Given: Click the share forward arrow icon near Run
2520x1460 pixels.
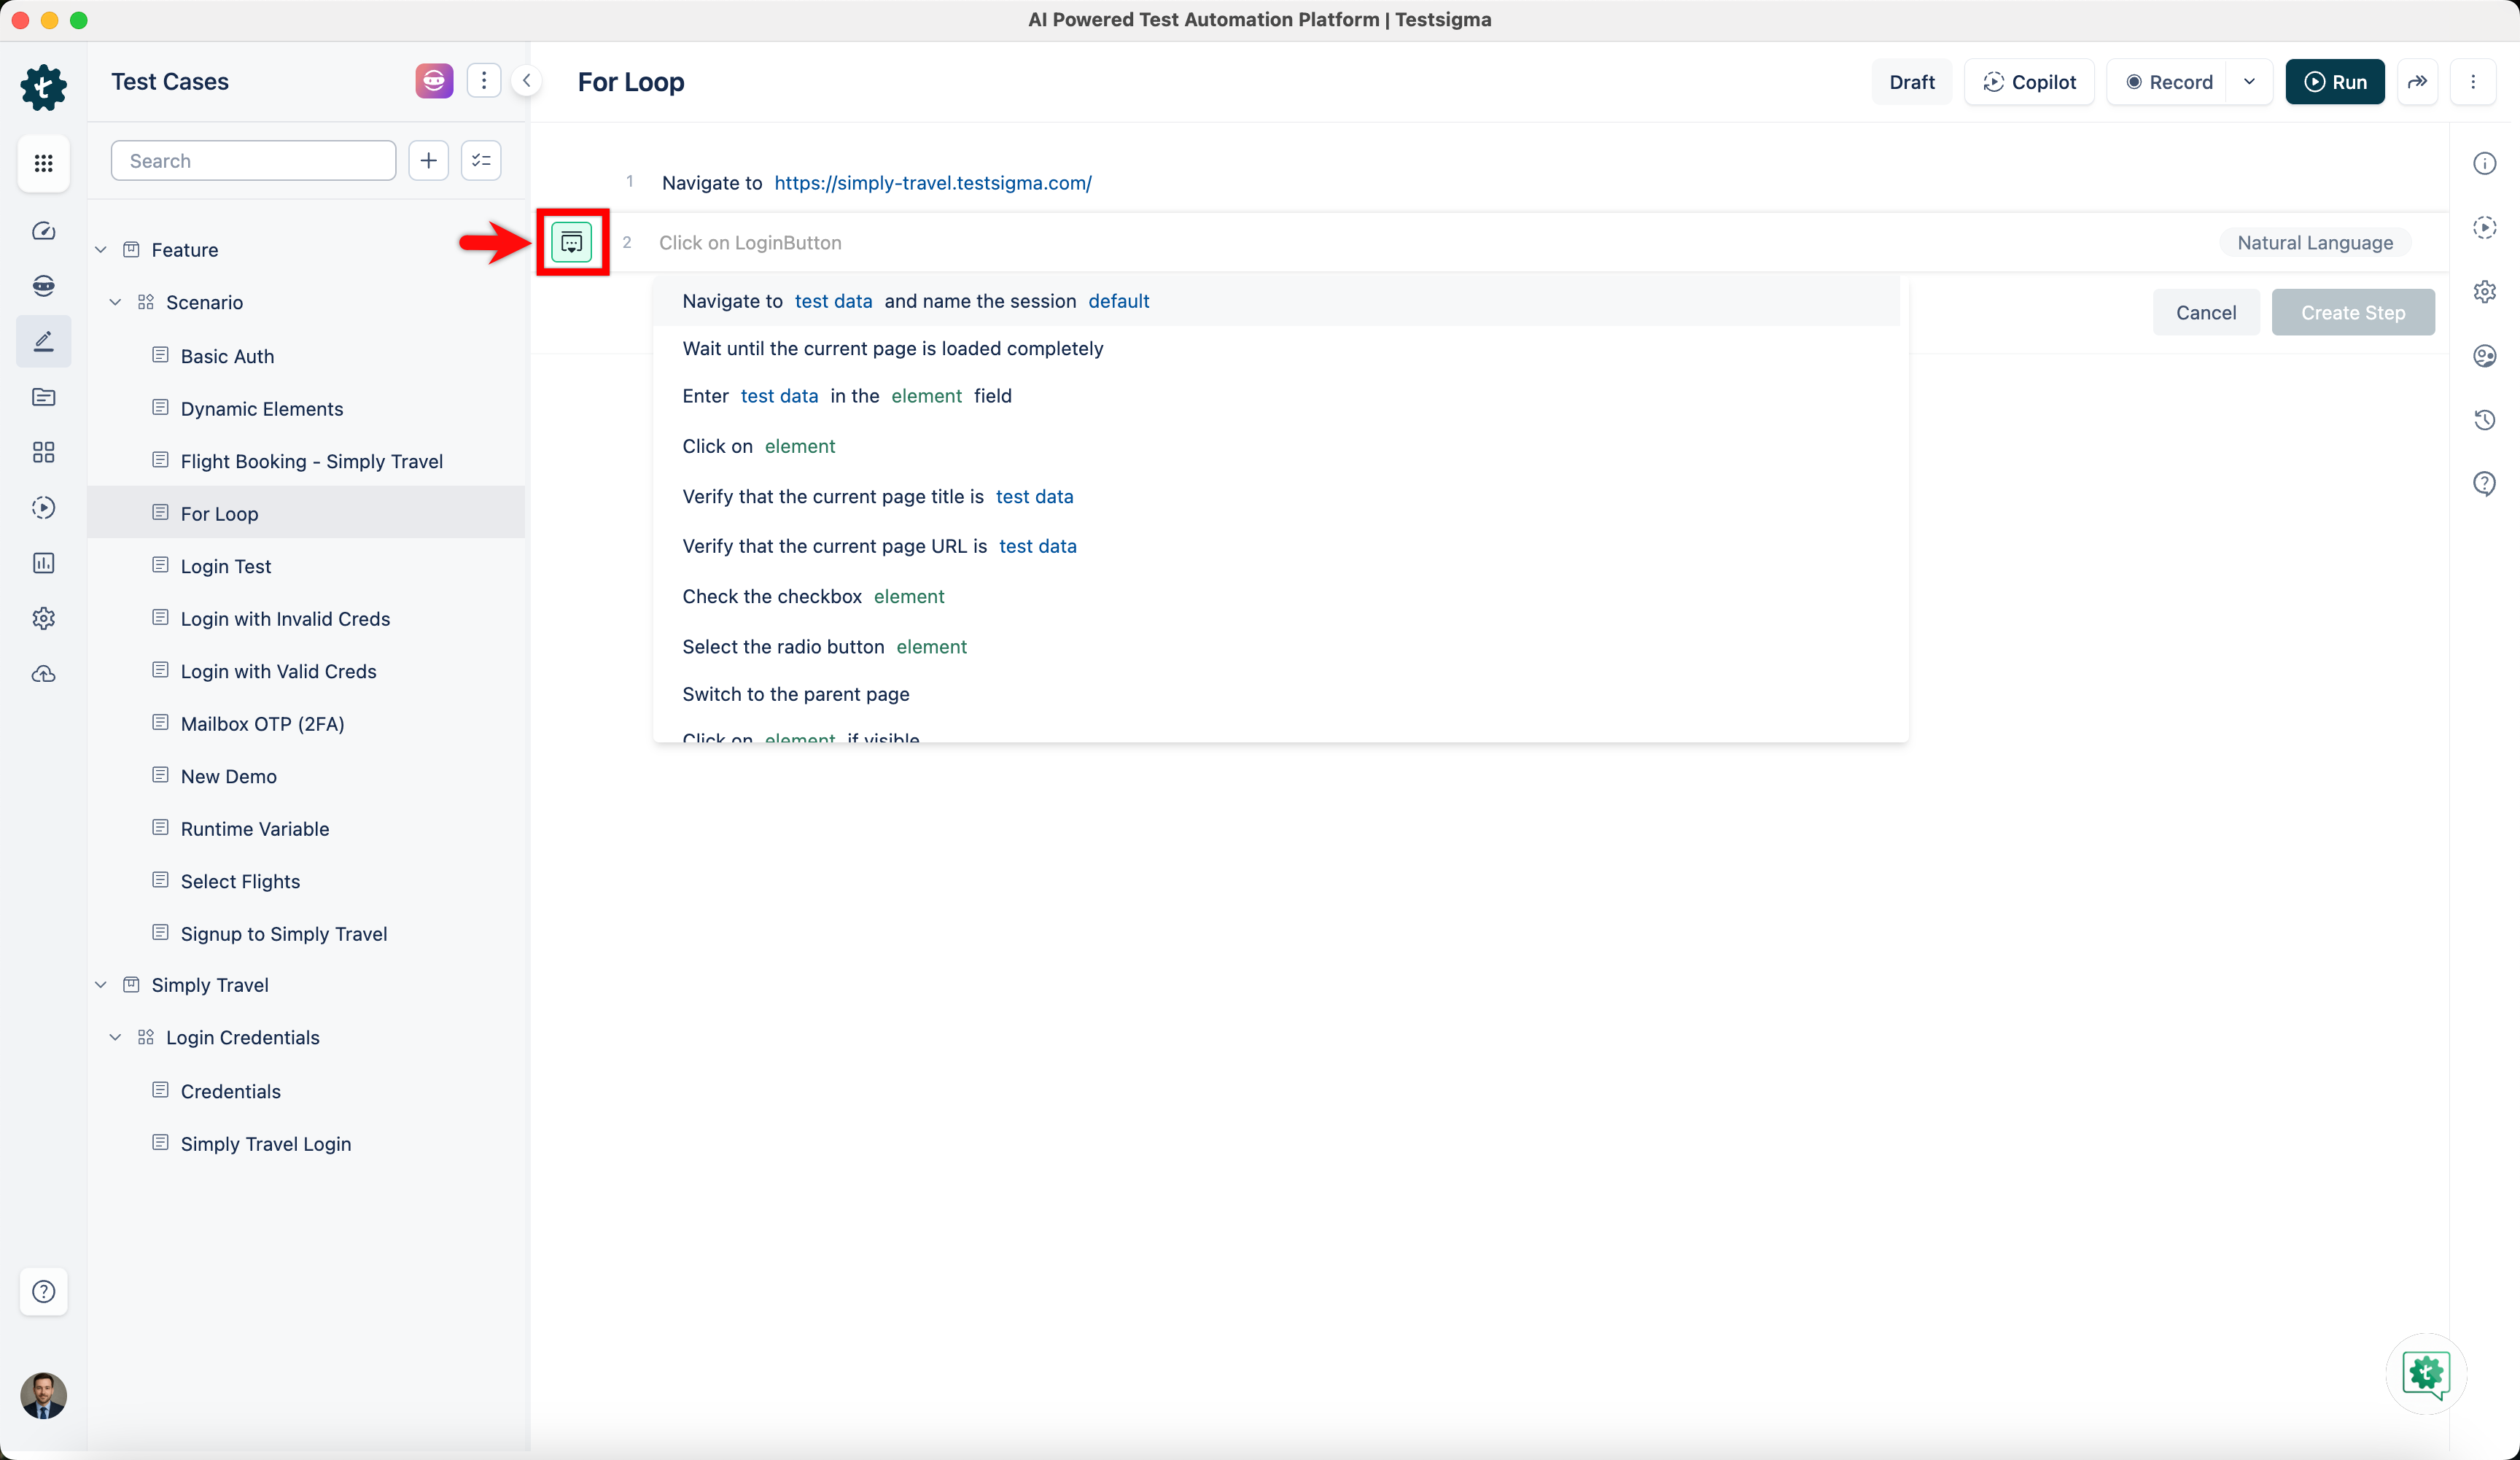Looking at the screenshot, I should pos(2417,82).
